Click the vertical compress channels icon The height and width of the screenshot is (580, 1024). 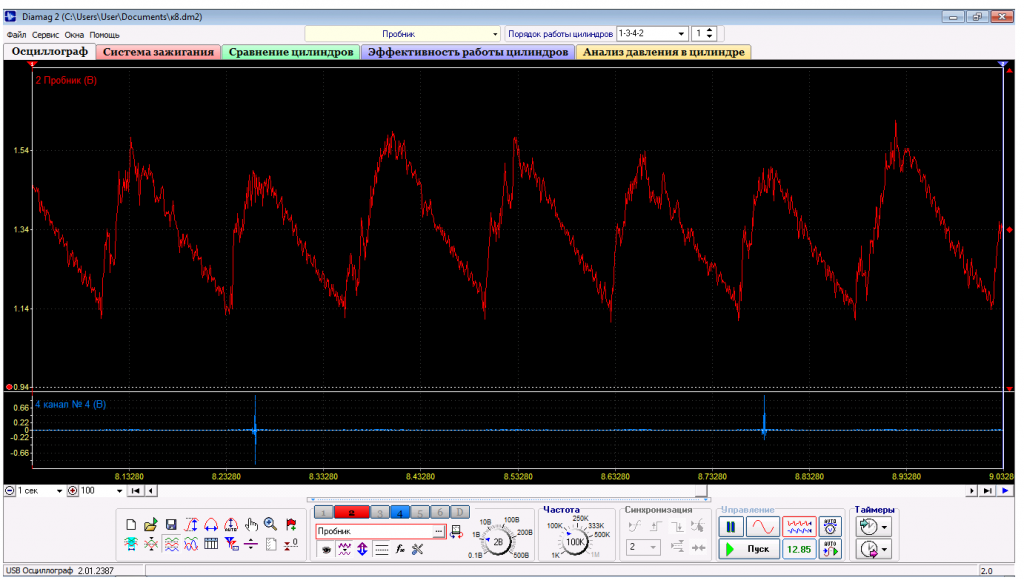tap(151, 543)
